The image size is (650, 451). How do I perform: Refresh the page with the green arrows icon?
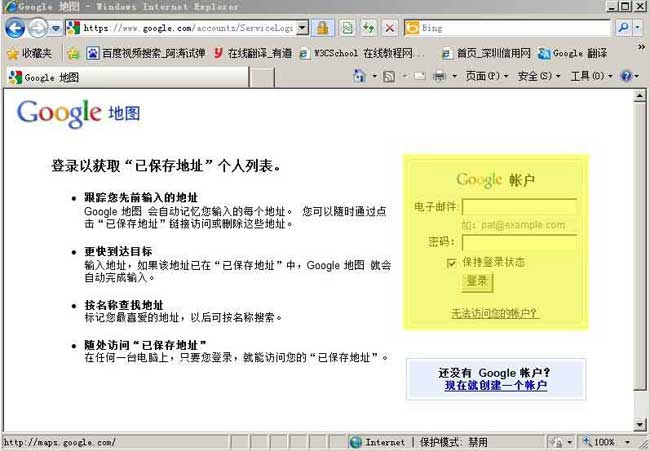(x=368, y=28)
